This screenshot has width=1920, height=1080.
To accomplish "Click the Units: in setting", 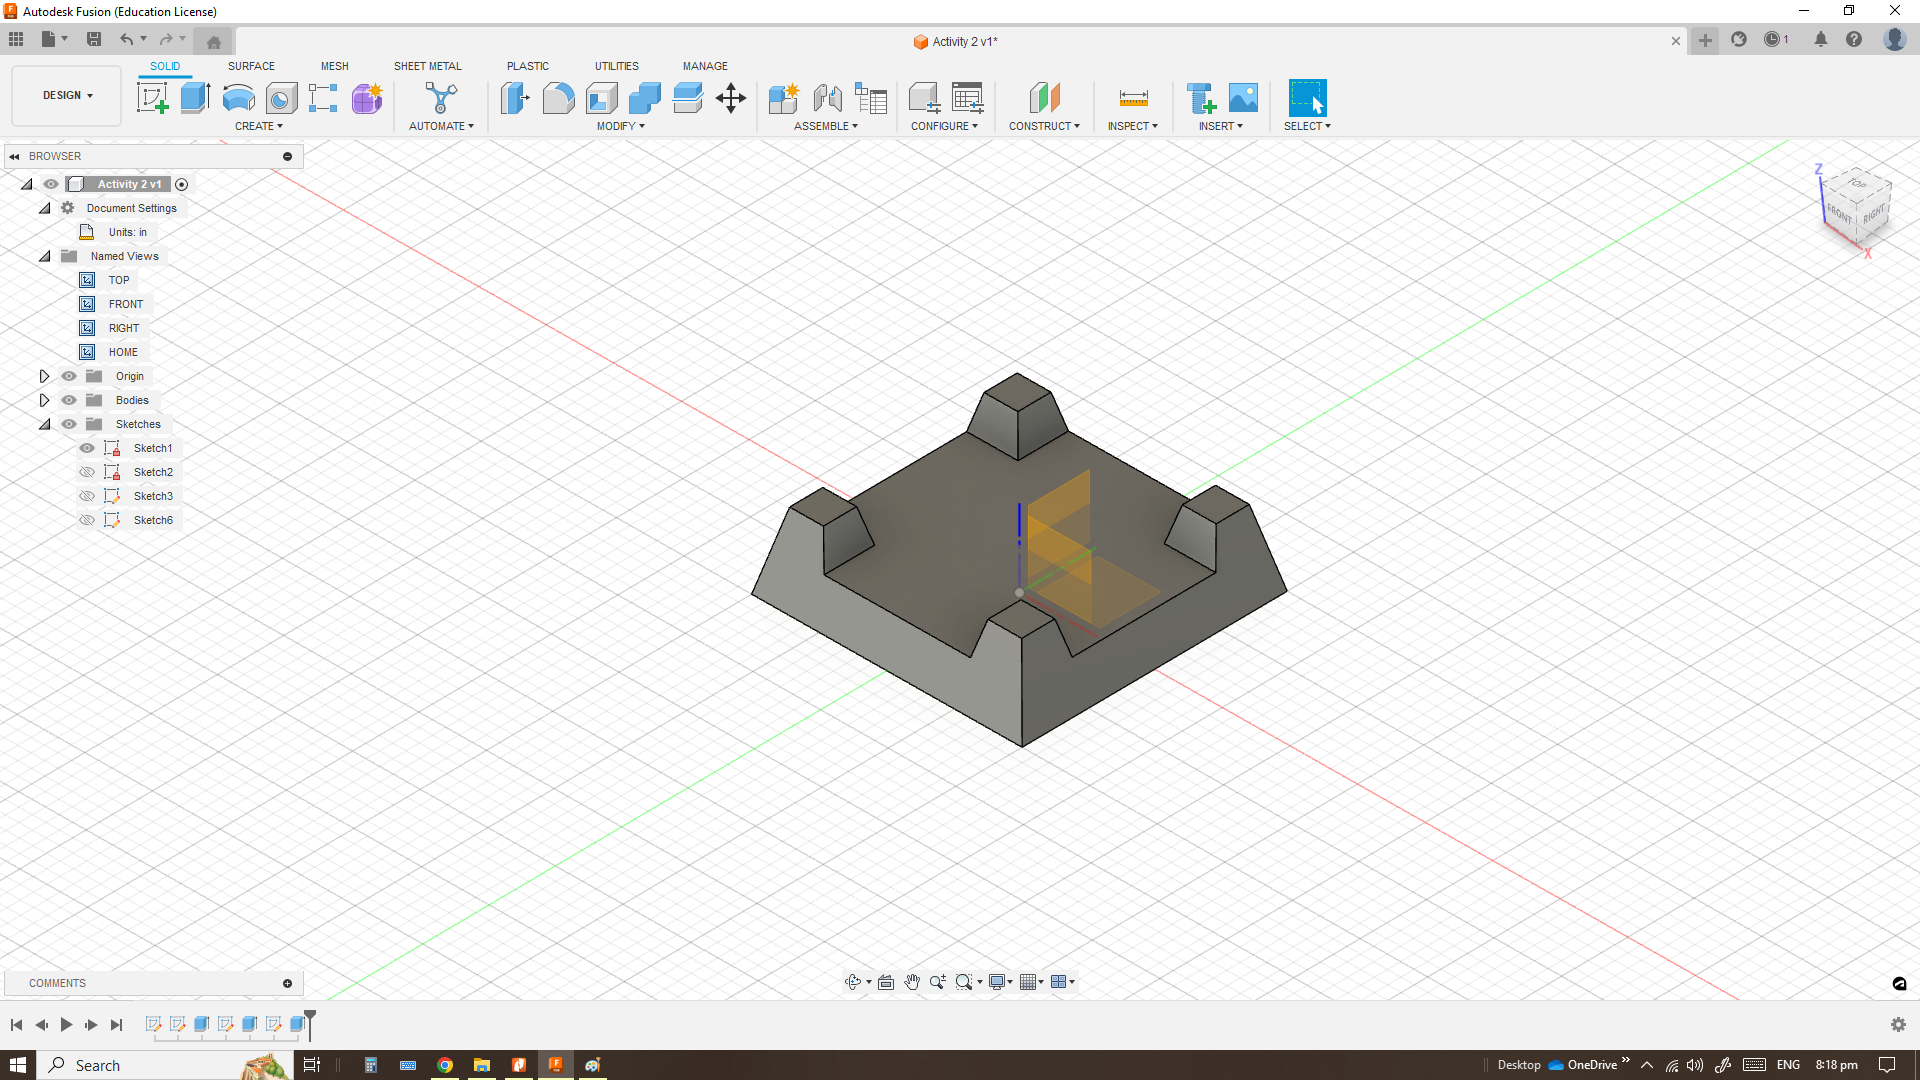I will pos(128,232).
